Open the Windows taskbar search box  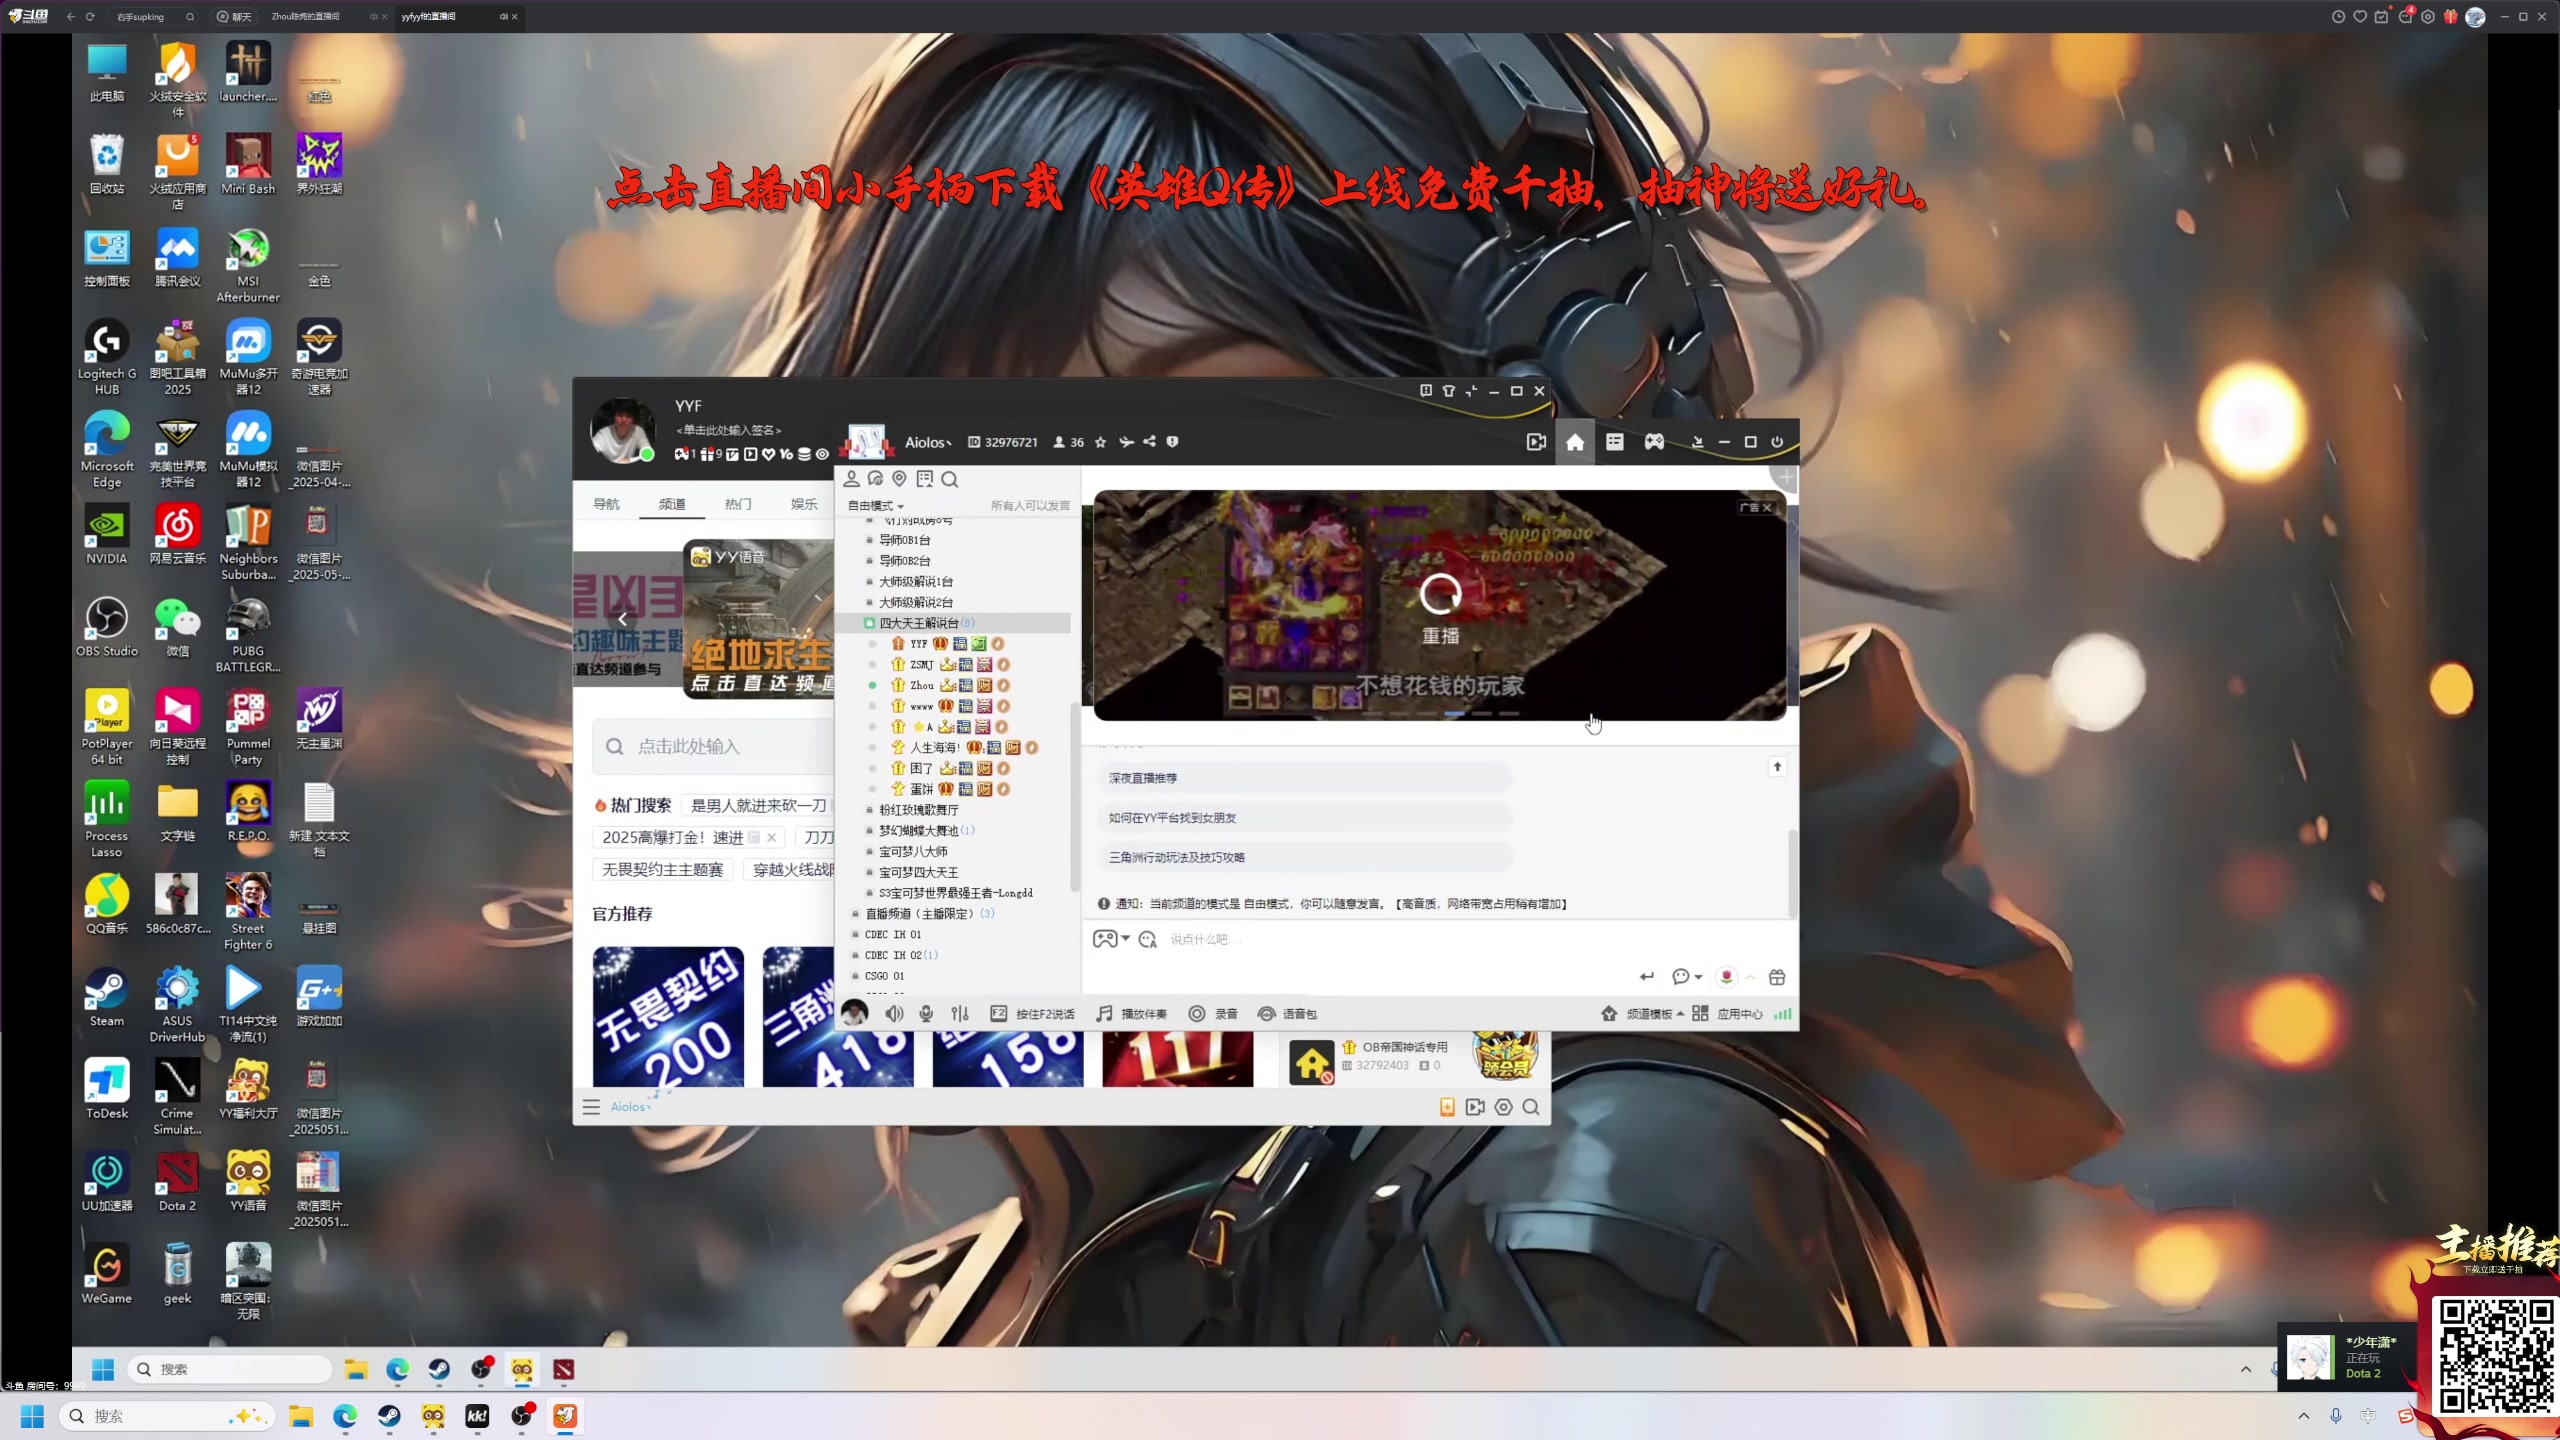166,1417
